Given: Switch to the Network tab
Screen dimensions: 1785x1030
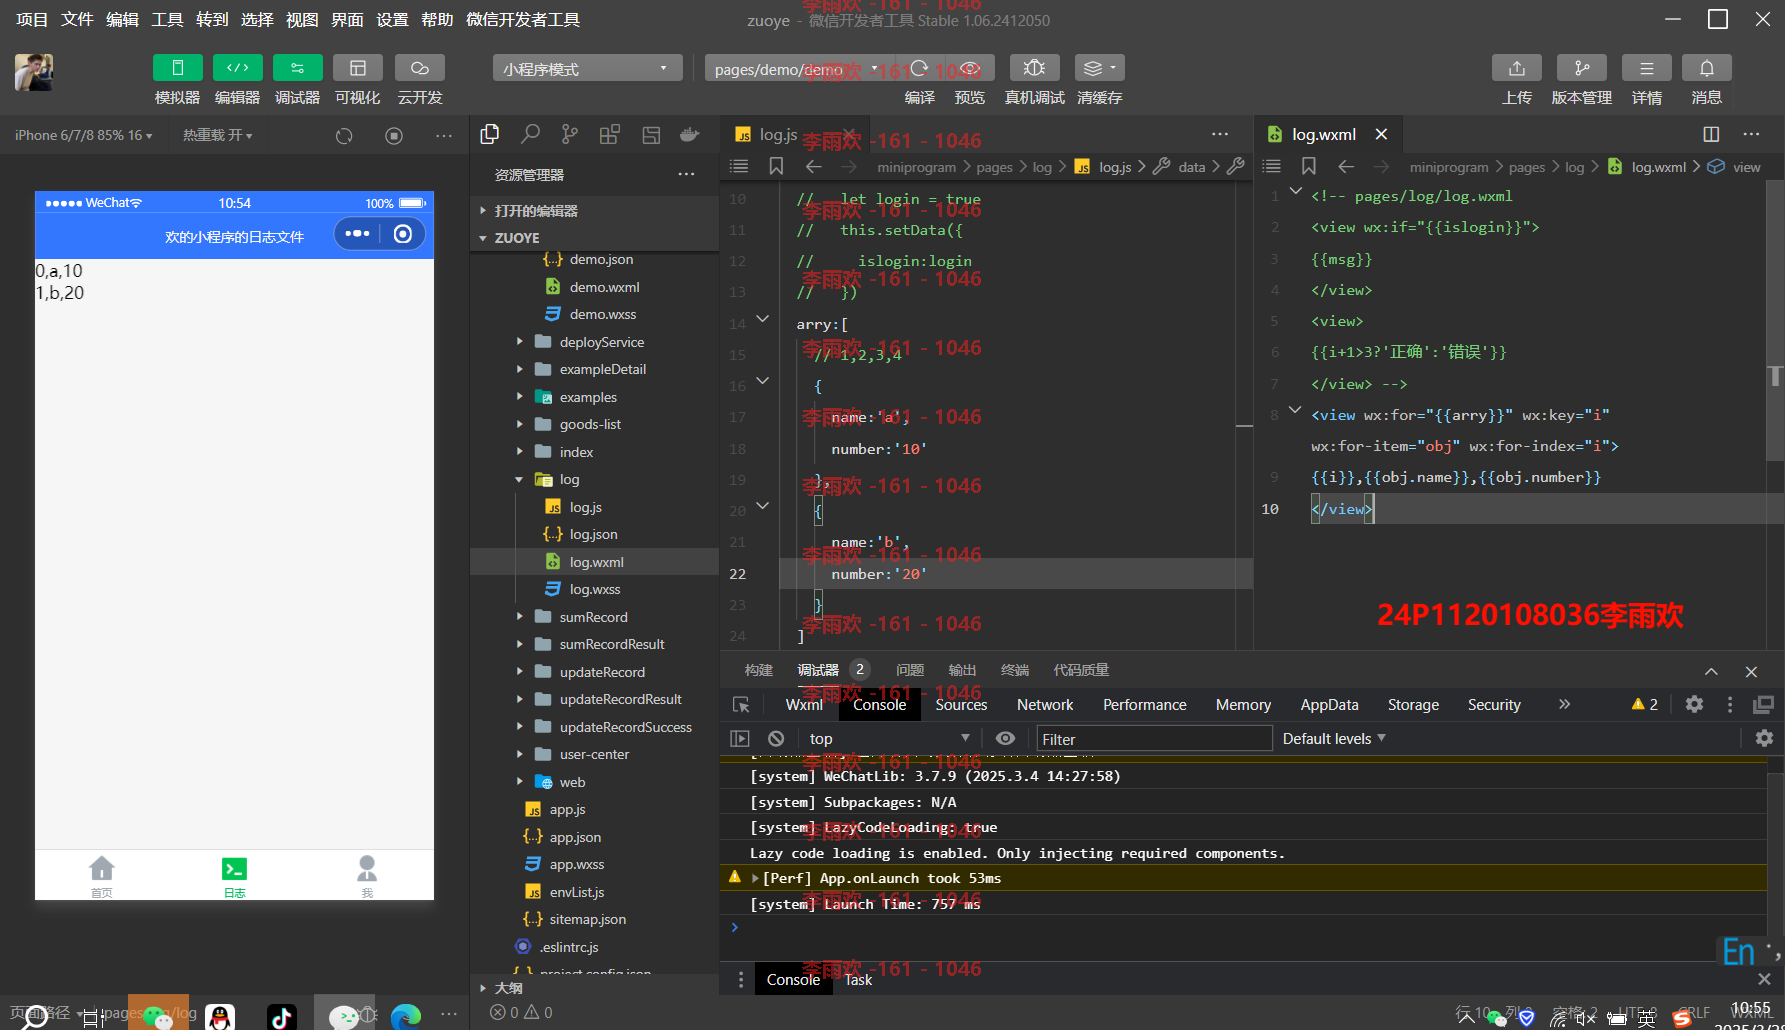Looking at the screenshot, I should click(x=1045, y=705).
